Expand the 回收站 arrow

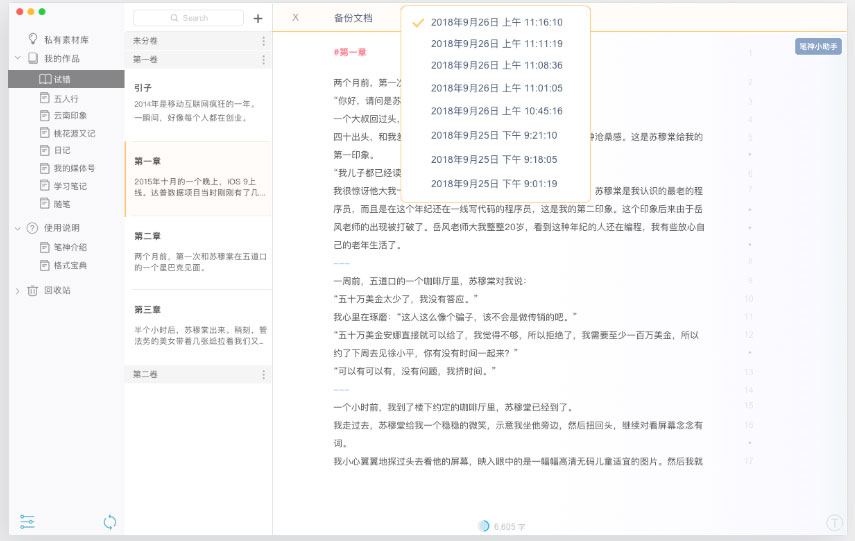point(17,291)
